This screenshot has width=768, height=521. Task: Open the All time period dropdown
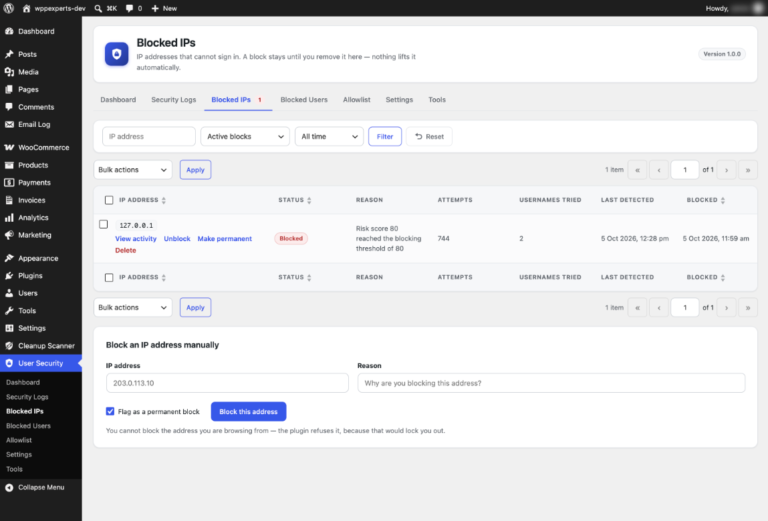(329, 137)
